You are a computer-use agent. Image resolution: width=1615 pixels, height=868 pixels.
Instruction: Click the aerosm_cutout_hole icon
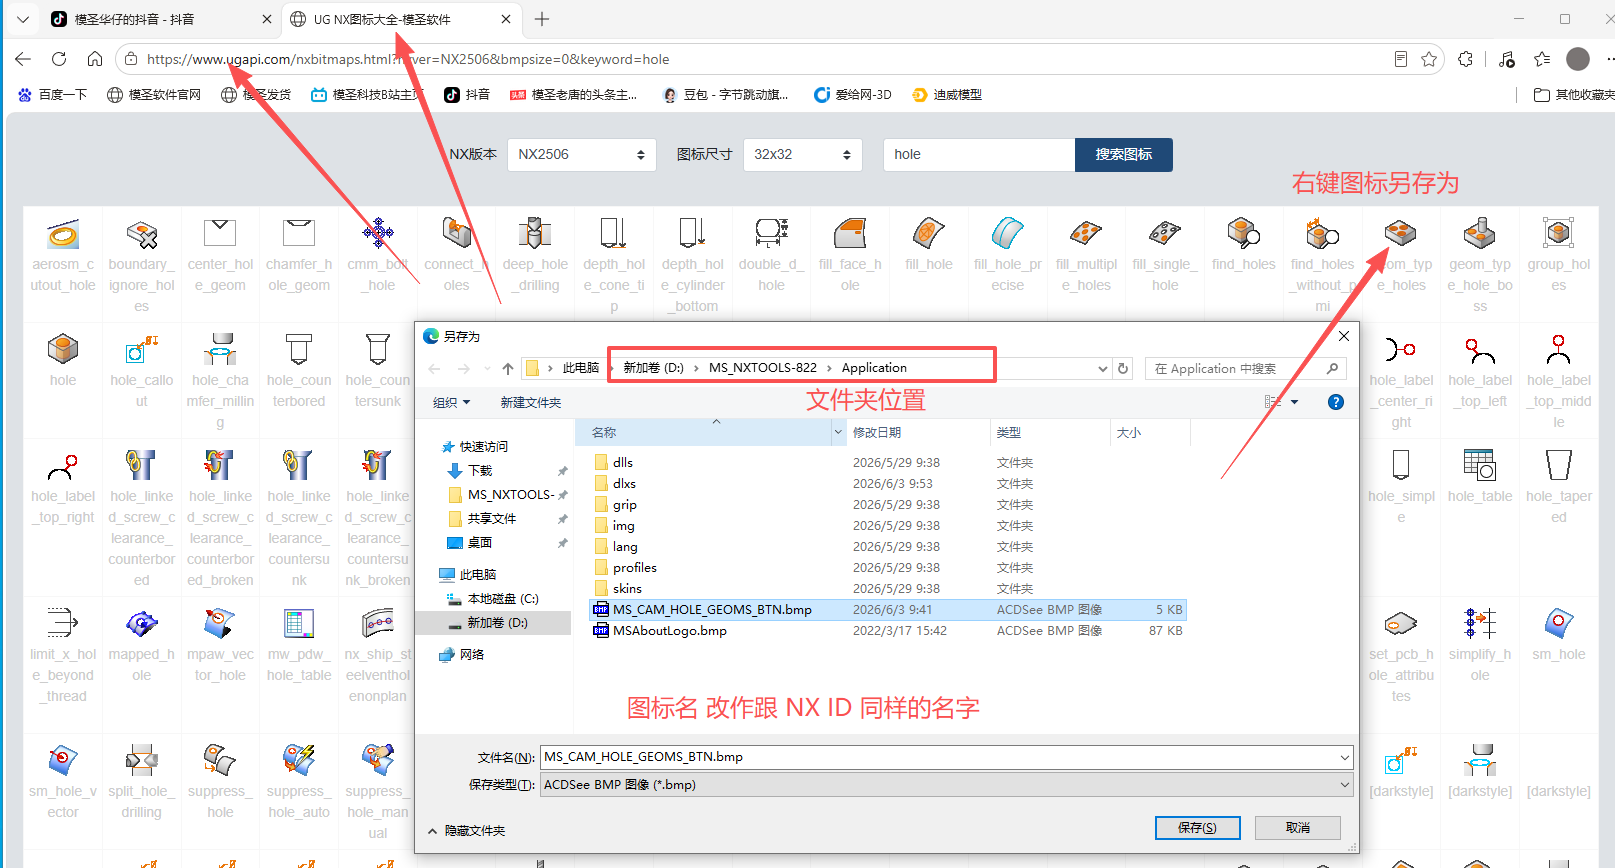click(63, 234)
